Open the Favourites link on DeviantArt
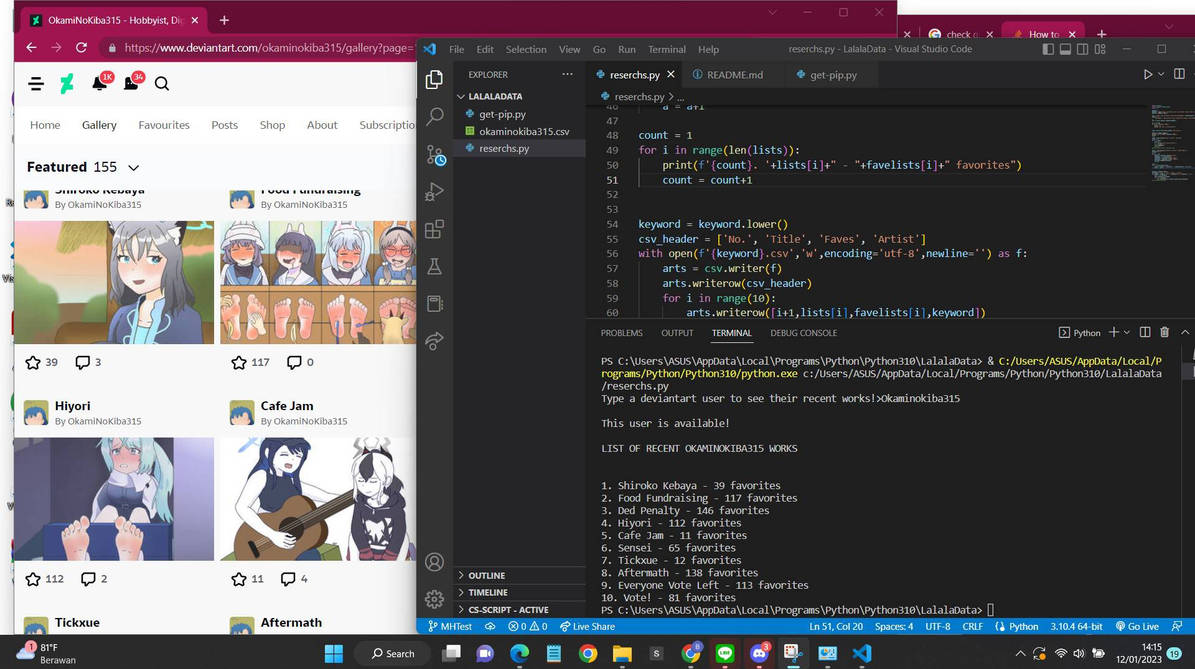The width and height of the screenshot is (1195, 669). [164, 125]
